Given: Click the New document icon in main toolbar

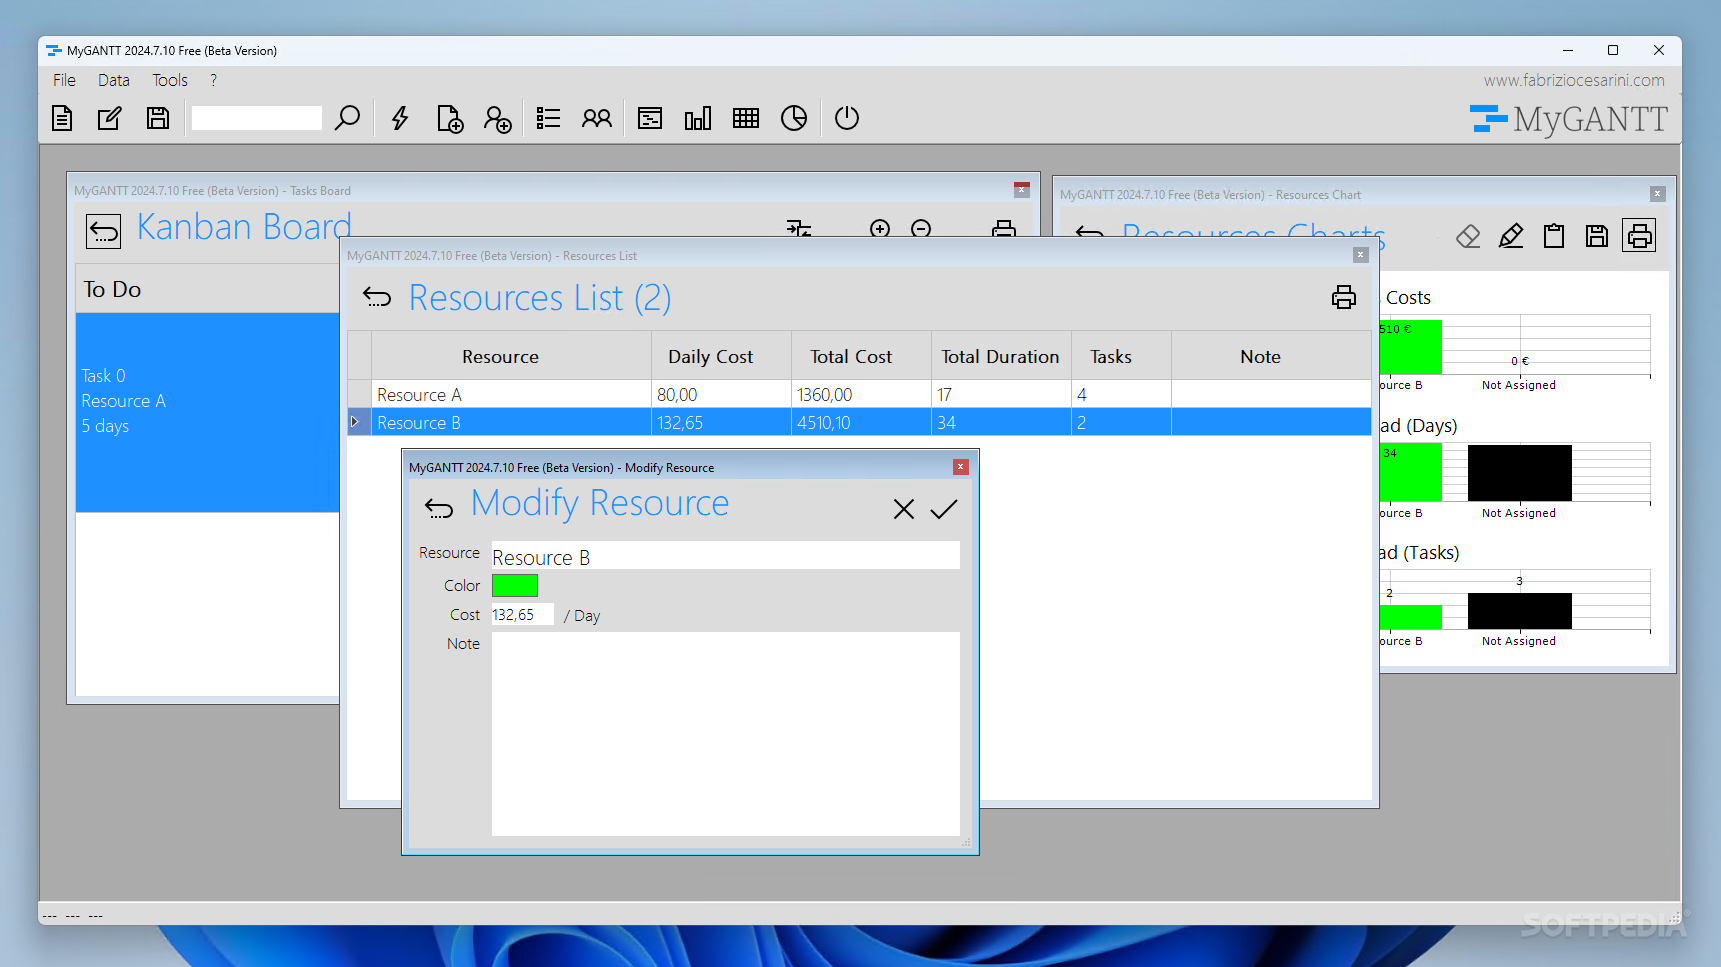Looking at the screenshot, I should click(x=62, y=118).
